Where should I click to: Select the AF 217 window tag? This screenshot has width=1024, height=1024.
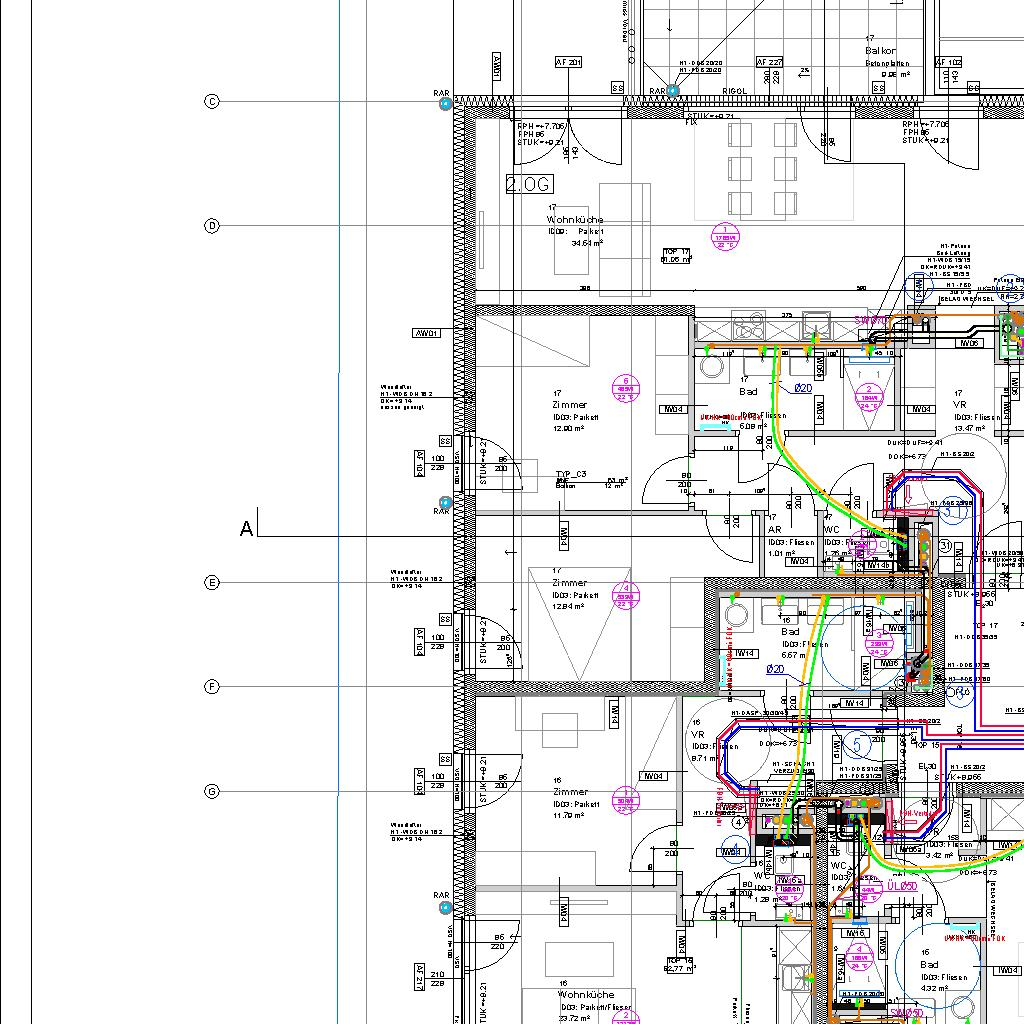coord(420,977)
